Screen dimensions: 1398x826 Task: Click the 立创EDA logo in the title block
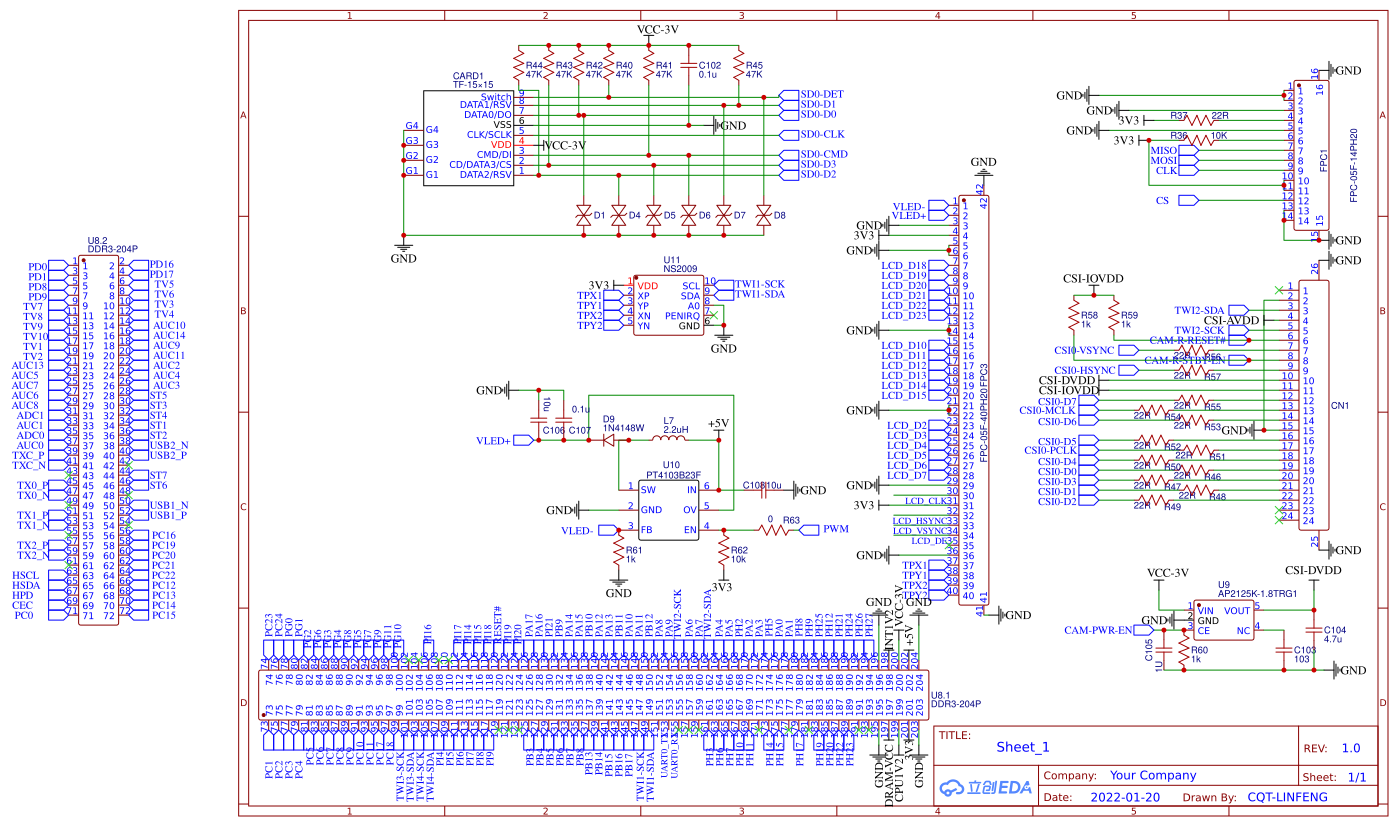984,787
